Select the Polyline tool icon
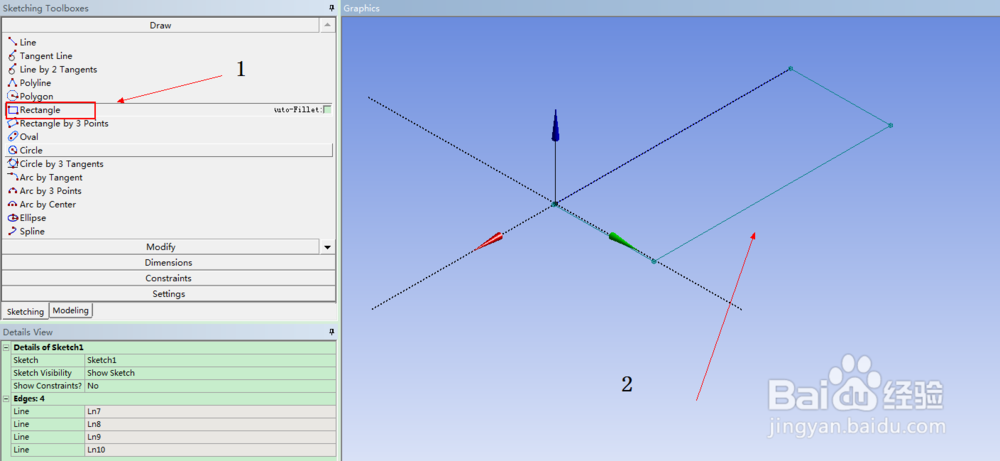1000x461 pixels. (x=12, y=83)
